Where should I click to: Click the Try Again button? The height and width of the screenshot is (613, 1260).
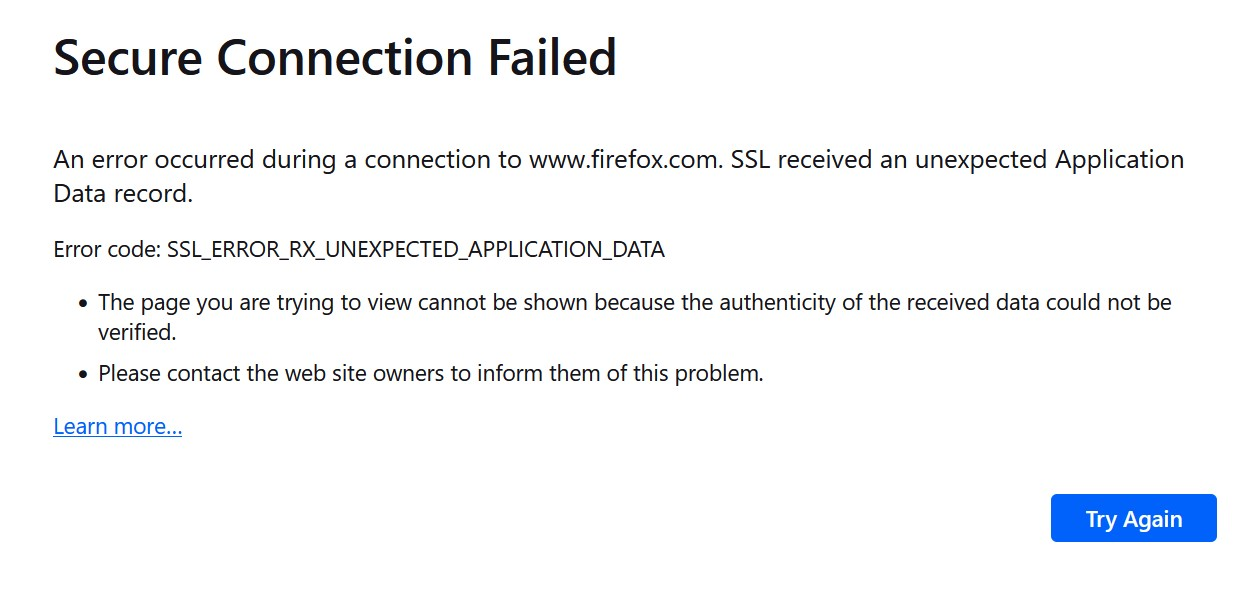(1133, 519)
